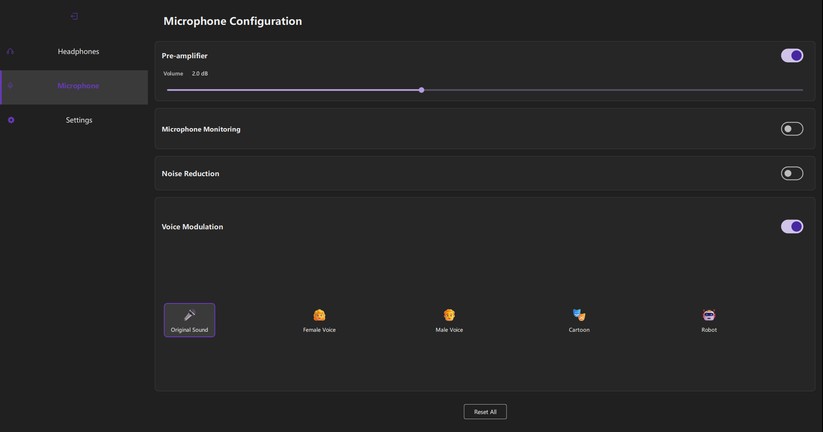This screenshot has width=823, height=432.
Task: Click the unfilled right part of the volume slider track
Action: coord(614,90)
